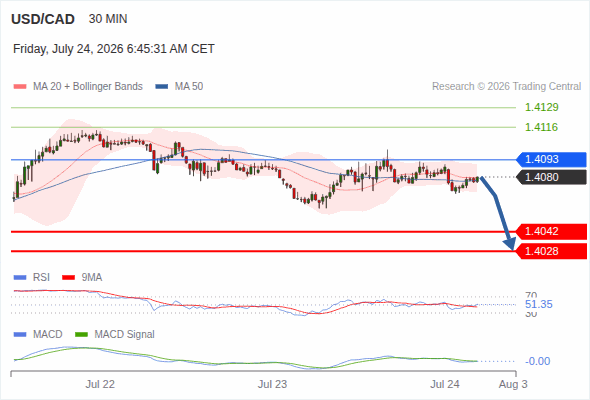This screenshot has height=400, width=590.
Task: Click the USD/CAD chart title
Action: 43,19
